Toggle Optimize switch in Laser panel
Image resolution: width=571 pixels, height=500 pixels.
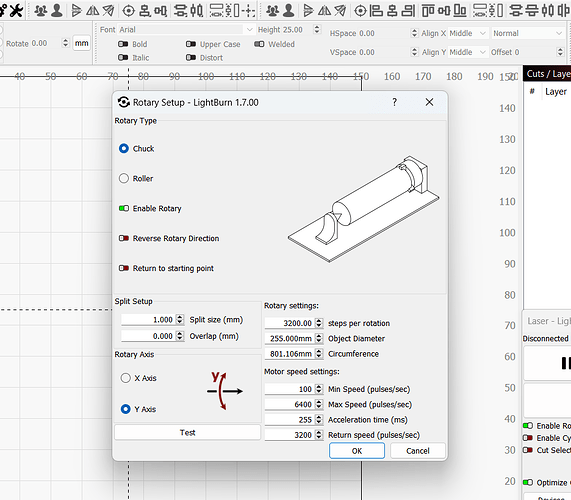point(528,483)
